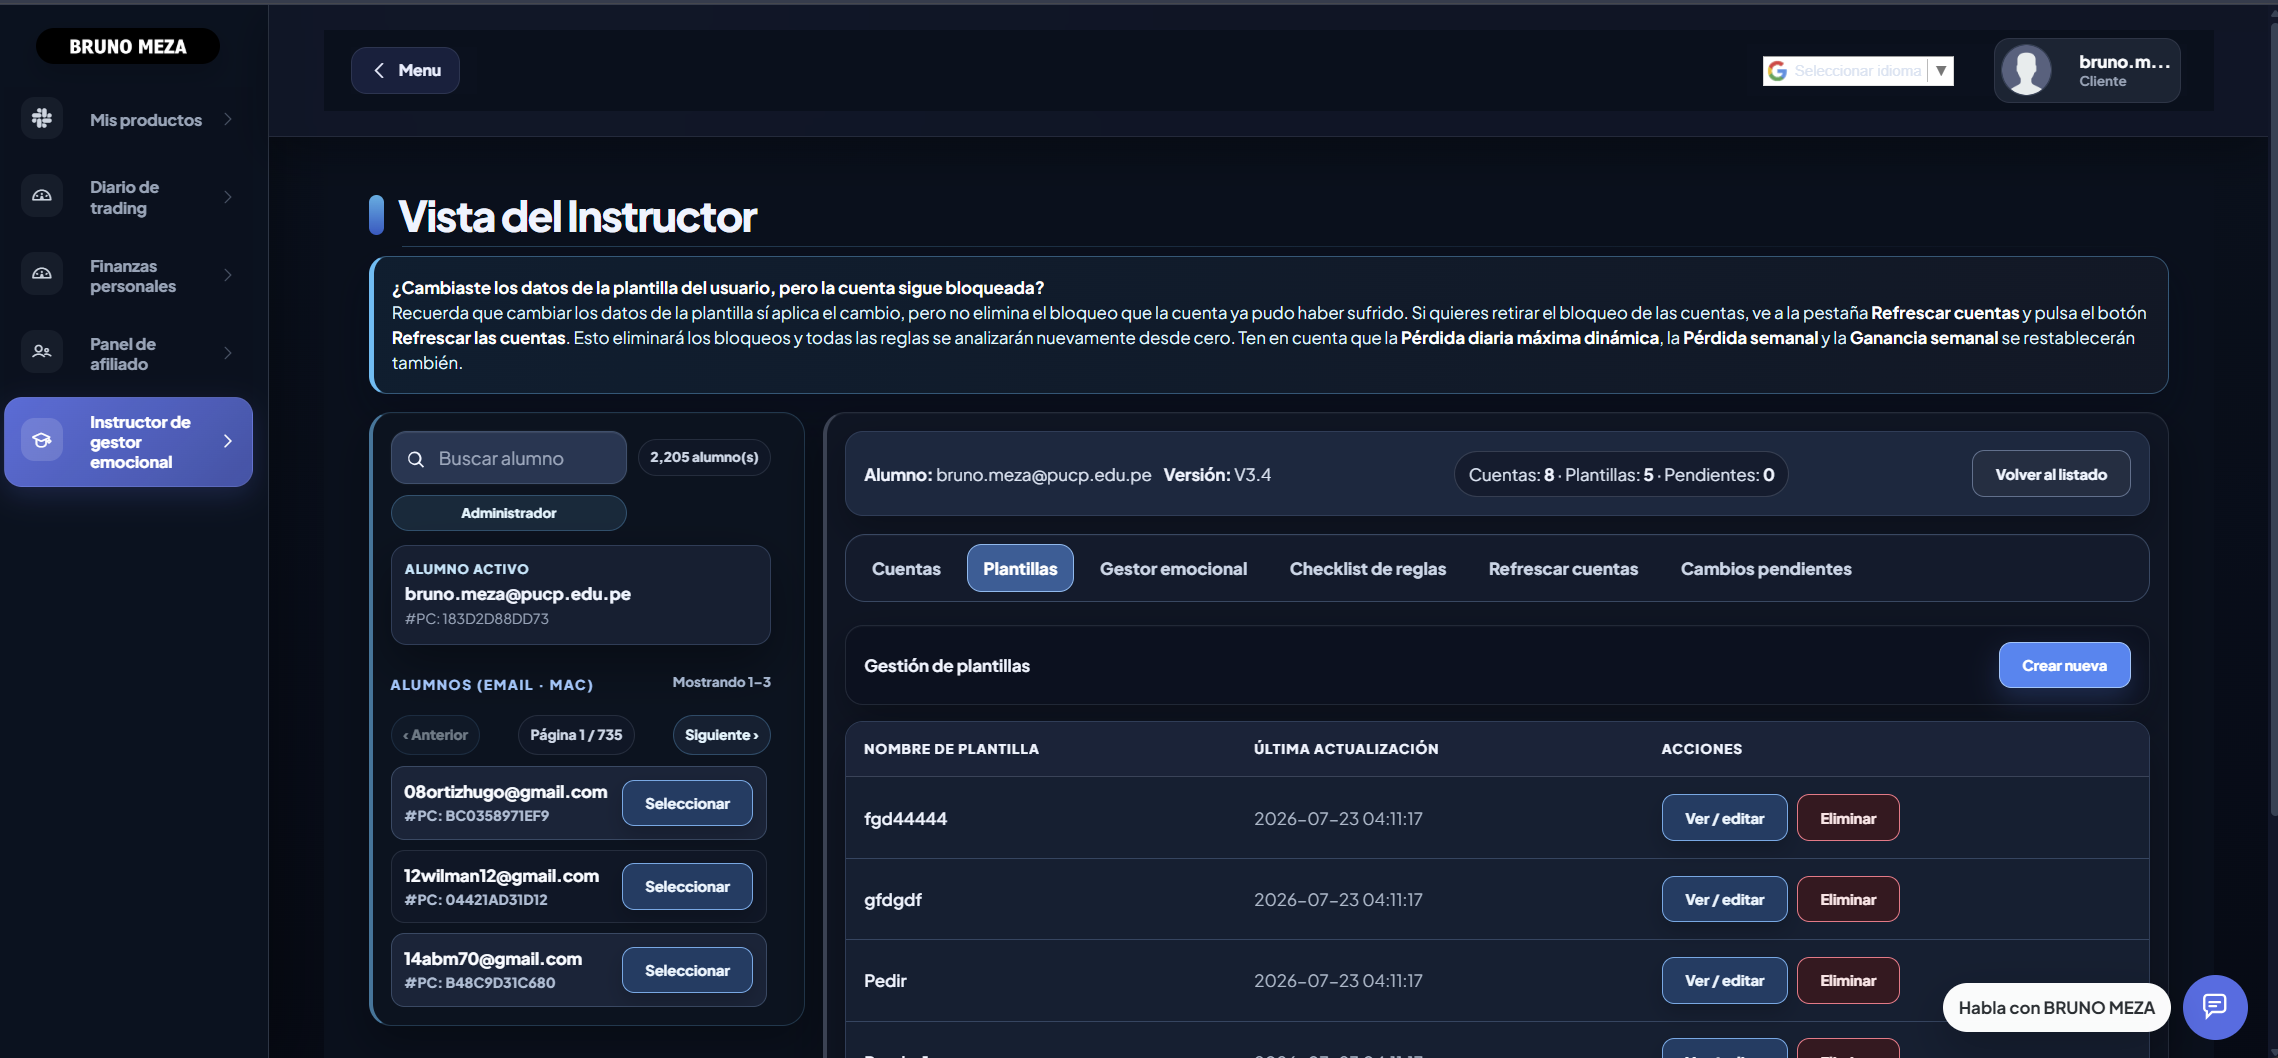Delete the fgd44444 template
Viewport: 2278px width, 1058px height.
[1848, 818]
